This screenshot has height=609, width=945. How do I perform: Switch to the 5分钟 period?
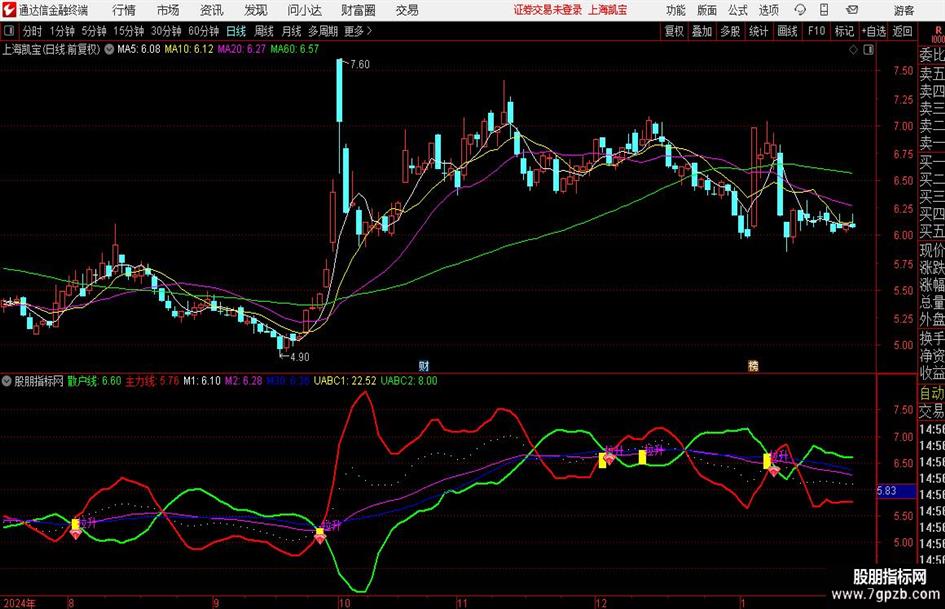[94, 31]
